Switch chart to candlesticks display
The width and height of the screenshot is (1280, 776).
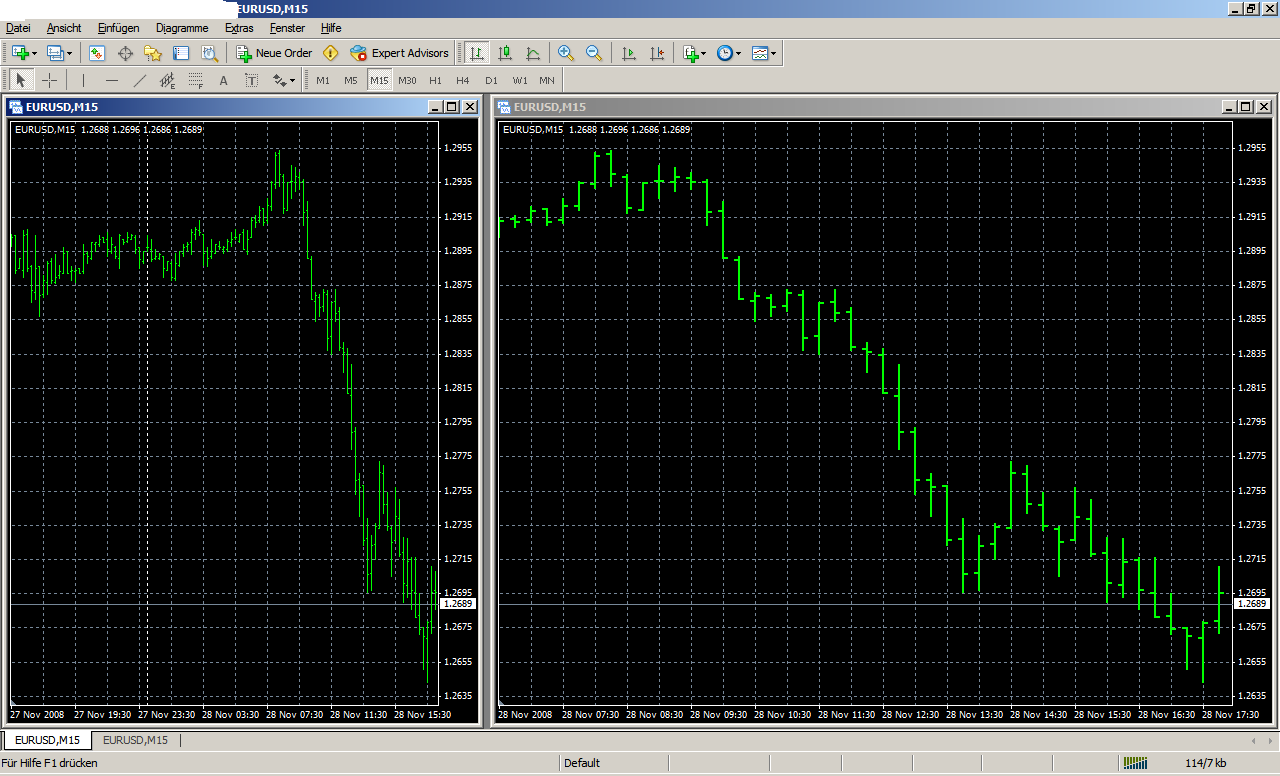[505, 53]
